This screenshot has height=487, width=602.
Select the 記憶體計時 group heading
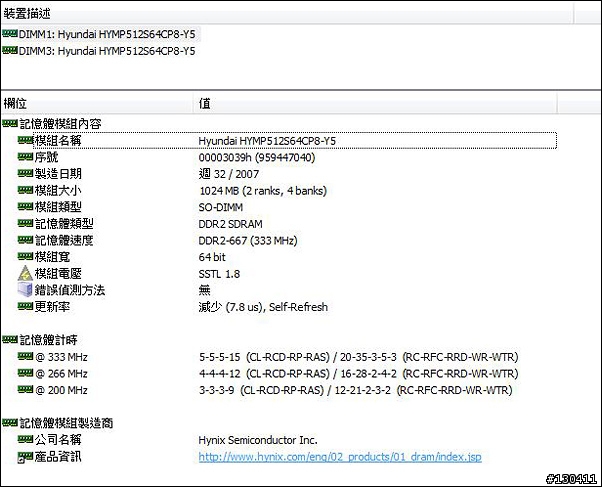pos(48,340)
